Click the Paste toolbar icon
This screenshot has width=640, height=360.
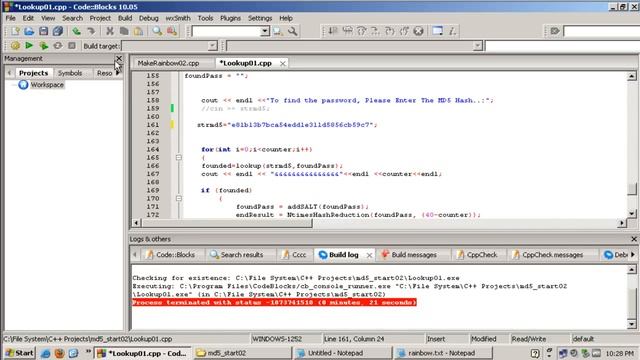click(139, 31)
